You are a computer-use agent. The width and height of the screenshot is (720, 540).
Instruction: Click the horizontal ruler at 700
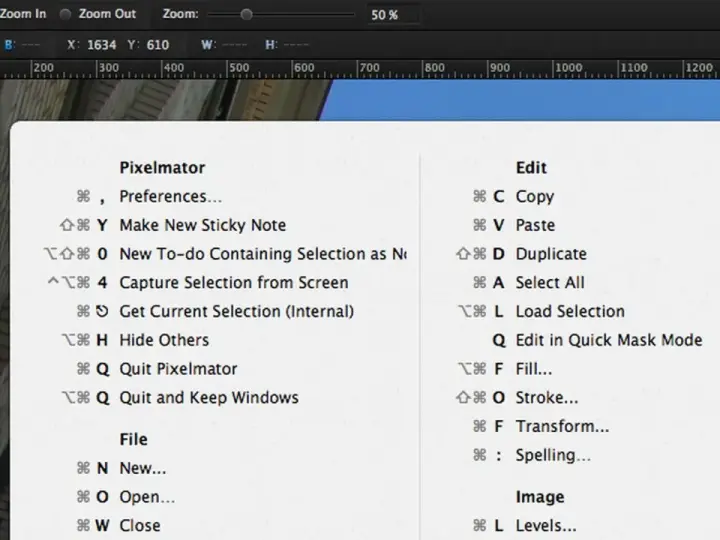(x=369, y=68)
